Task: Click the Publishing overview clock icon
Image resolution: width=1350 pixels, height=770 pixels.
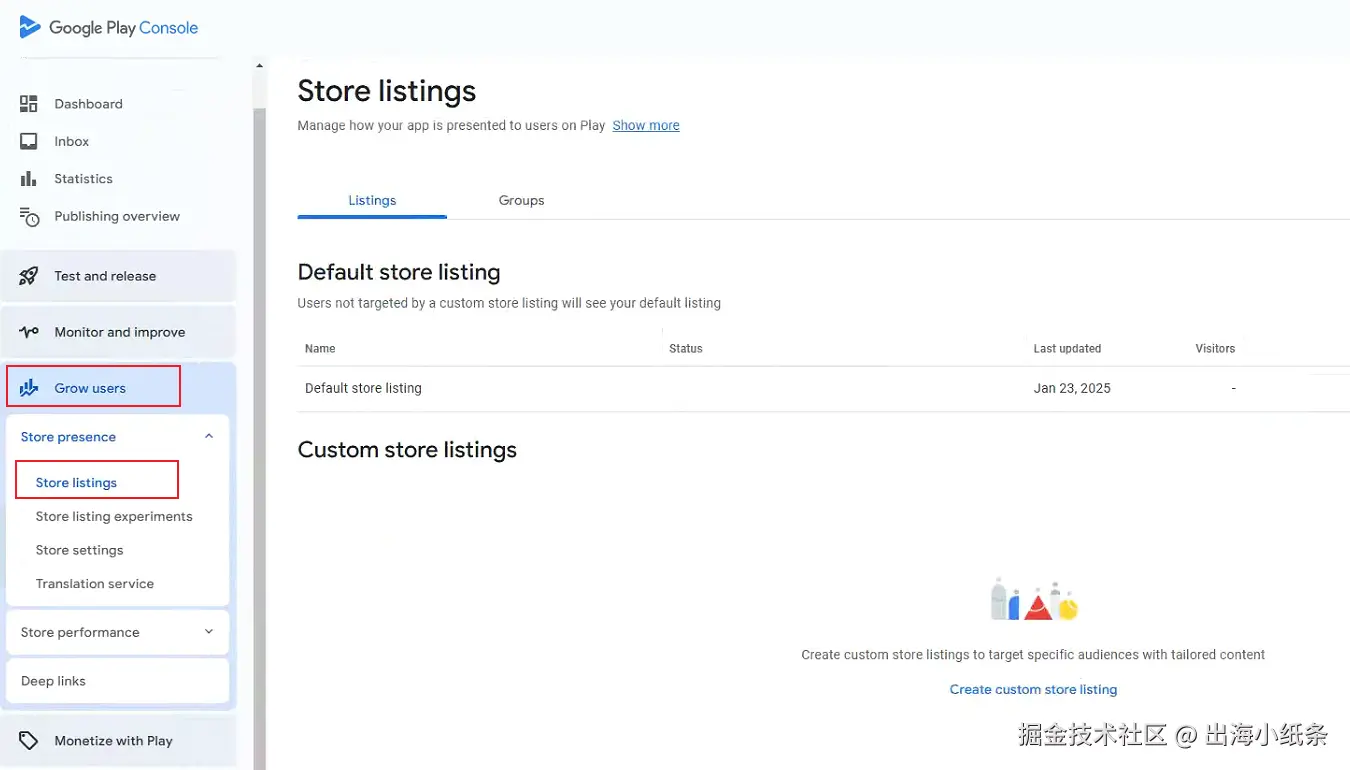Action: point(29,217)
